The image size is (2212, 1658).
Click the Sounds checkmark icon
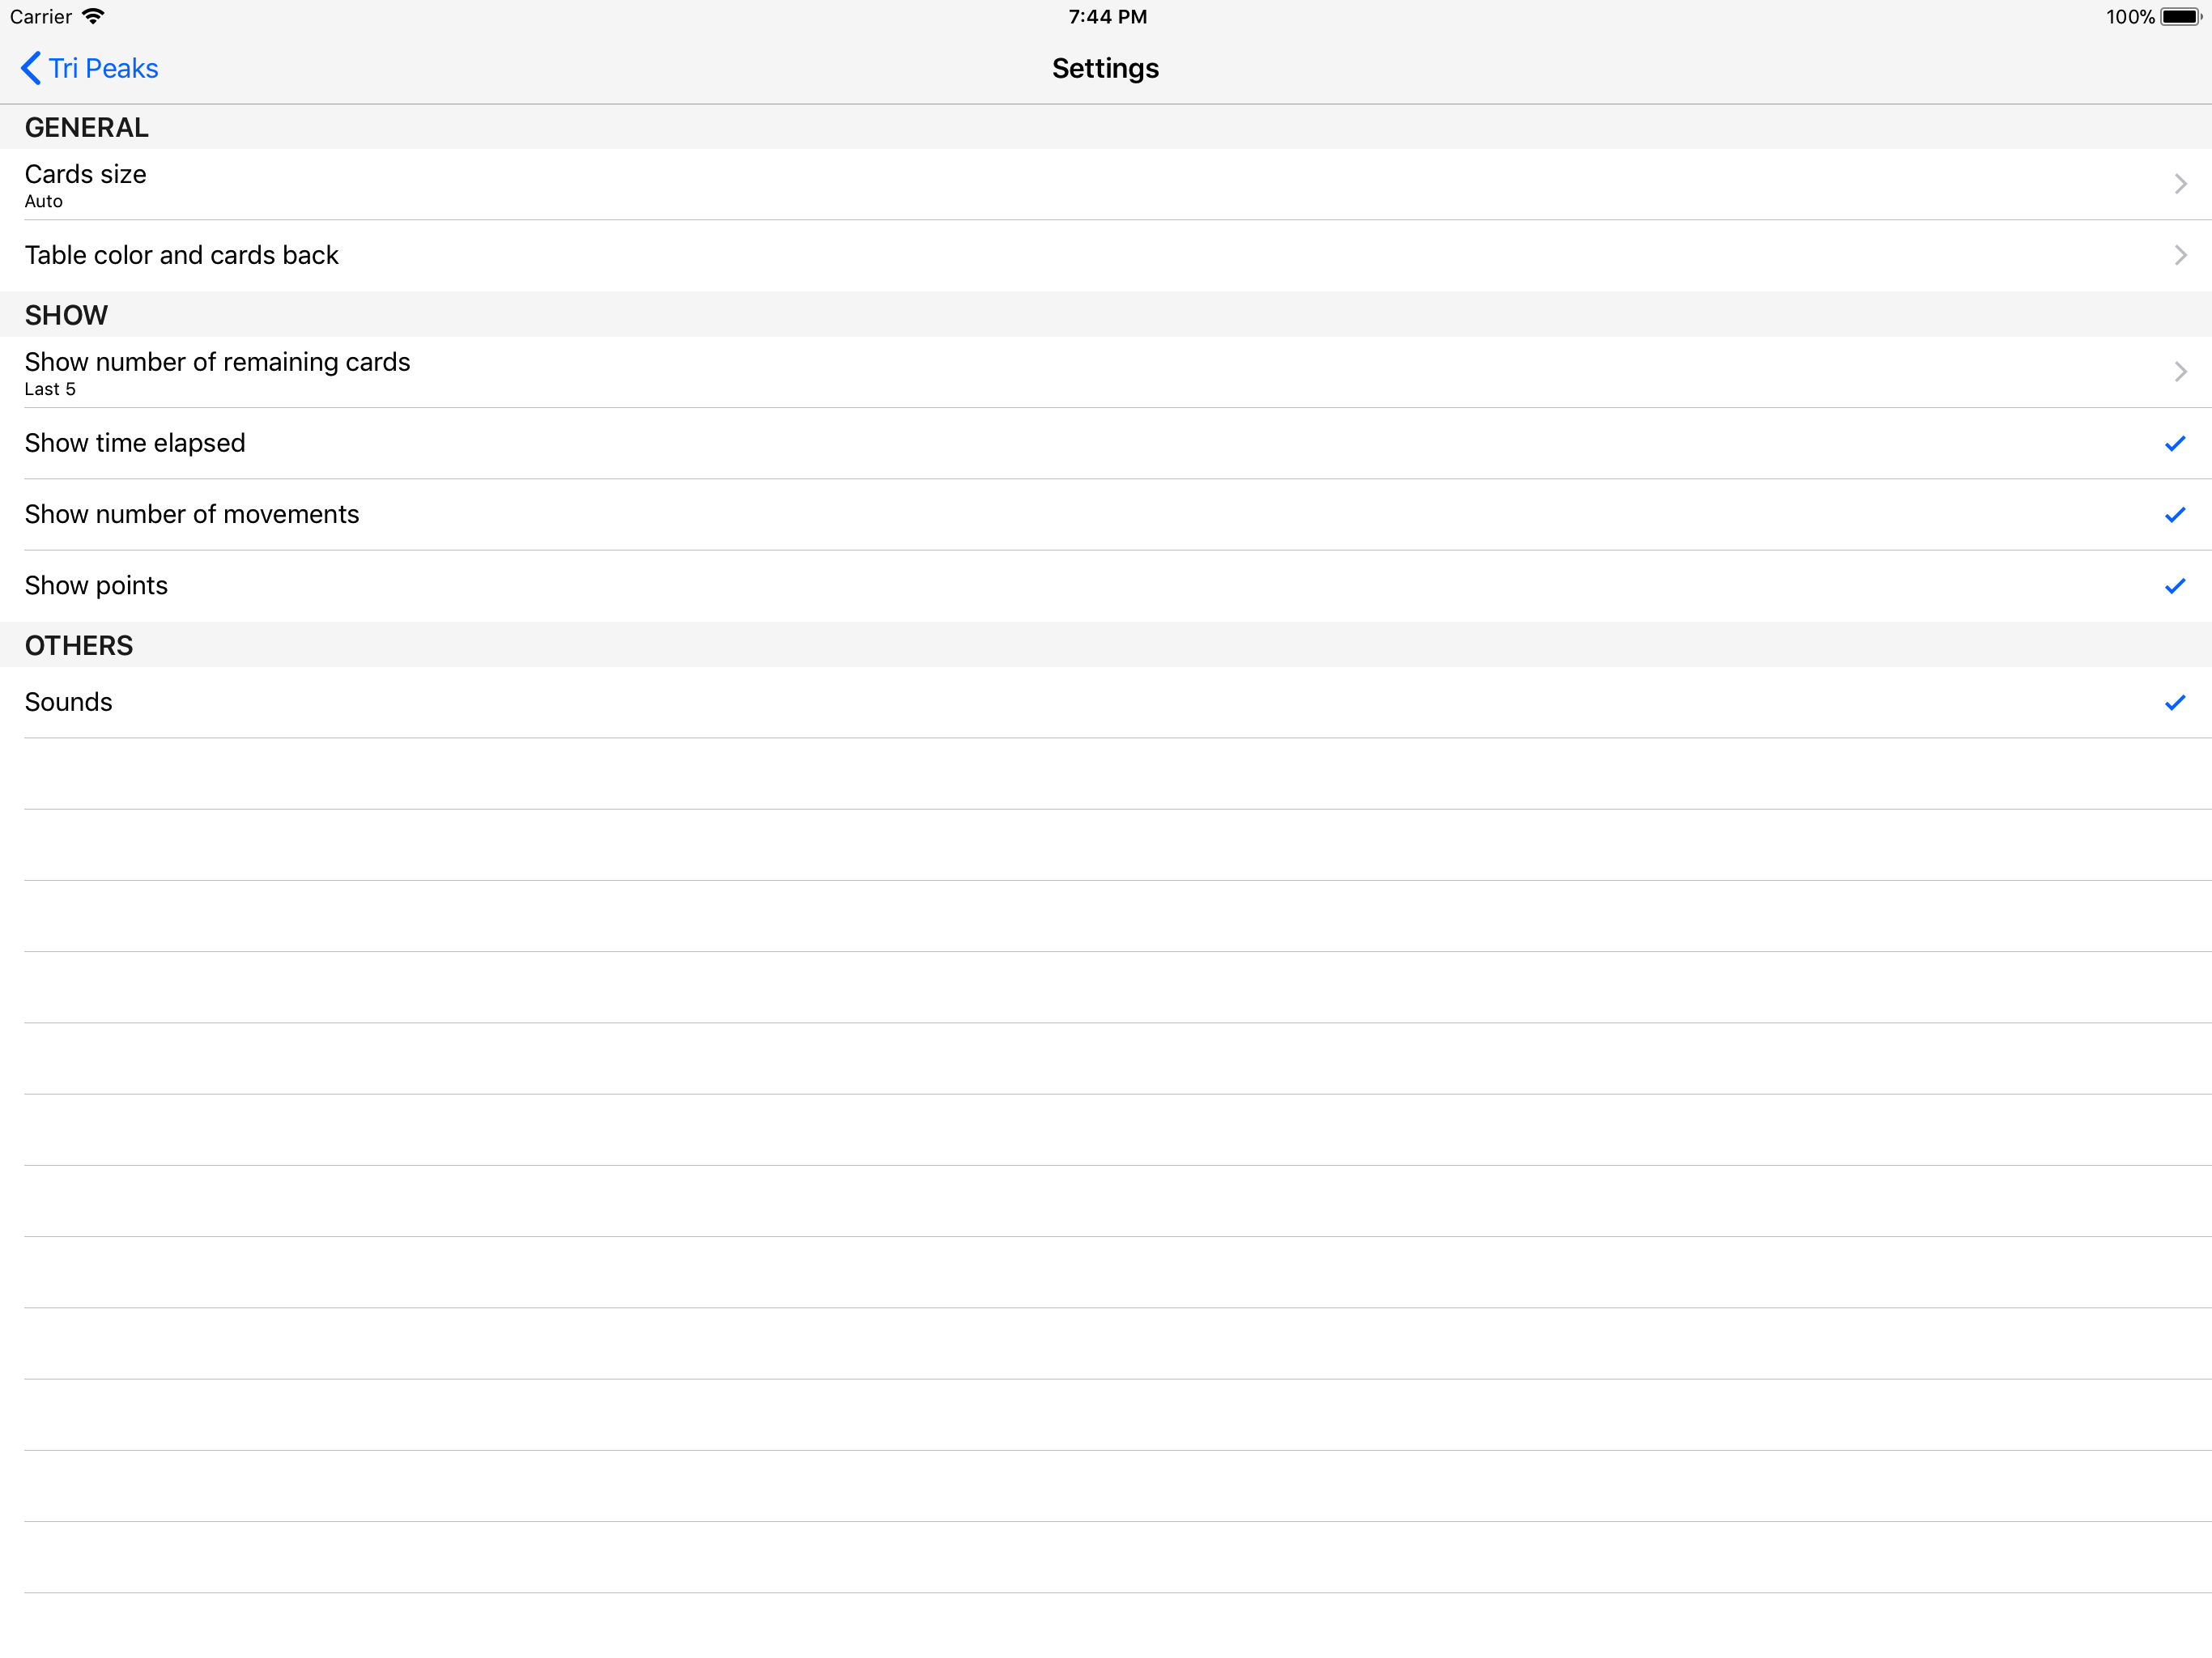point(2174,703)
